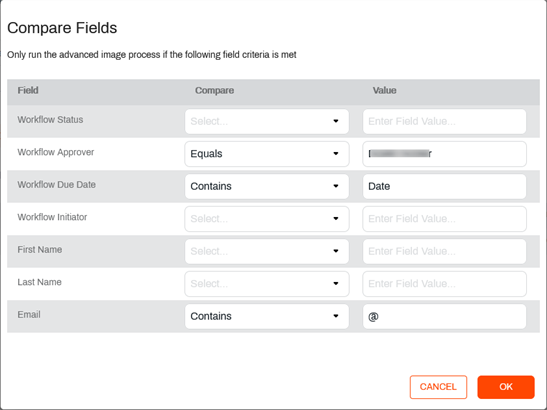Select the Workflow Initiator field label

click(52, 217)
